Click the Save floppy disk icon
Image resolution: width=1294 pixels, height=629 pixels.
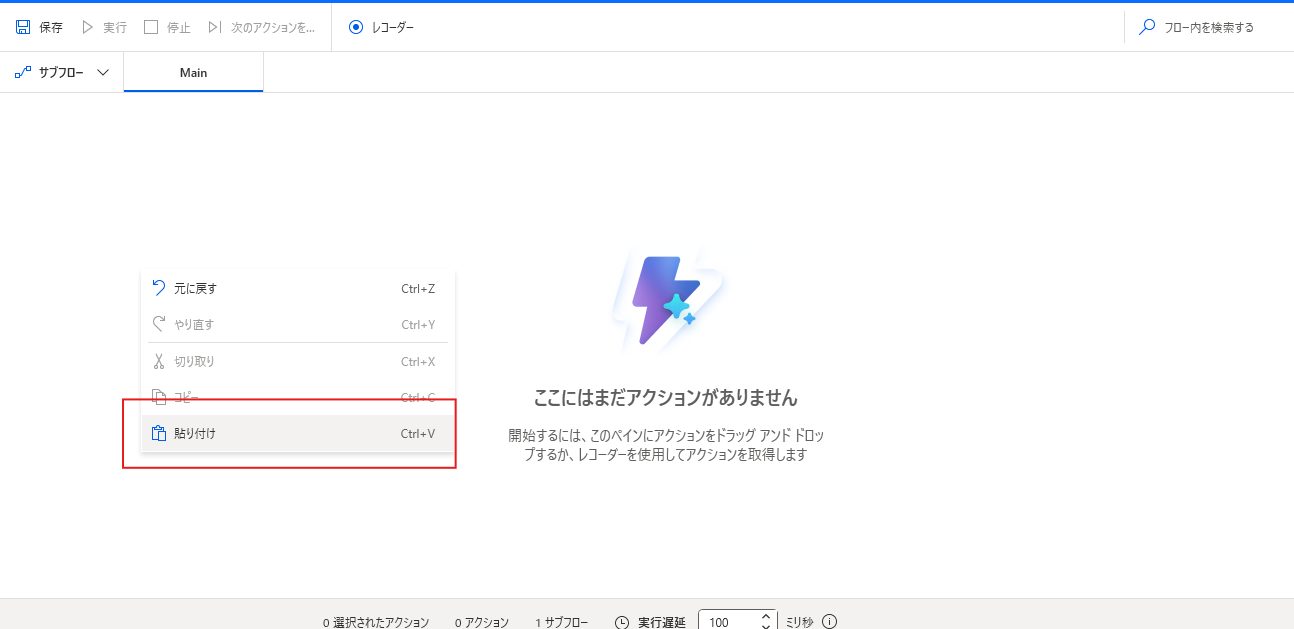click(23, 27)
